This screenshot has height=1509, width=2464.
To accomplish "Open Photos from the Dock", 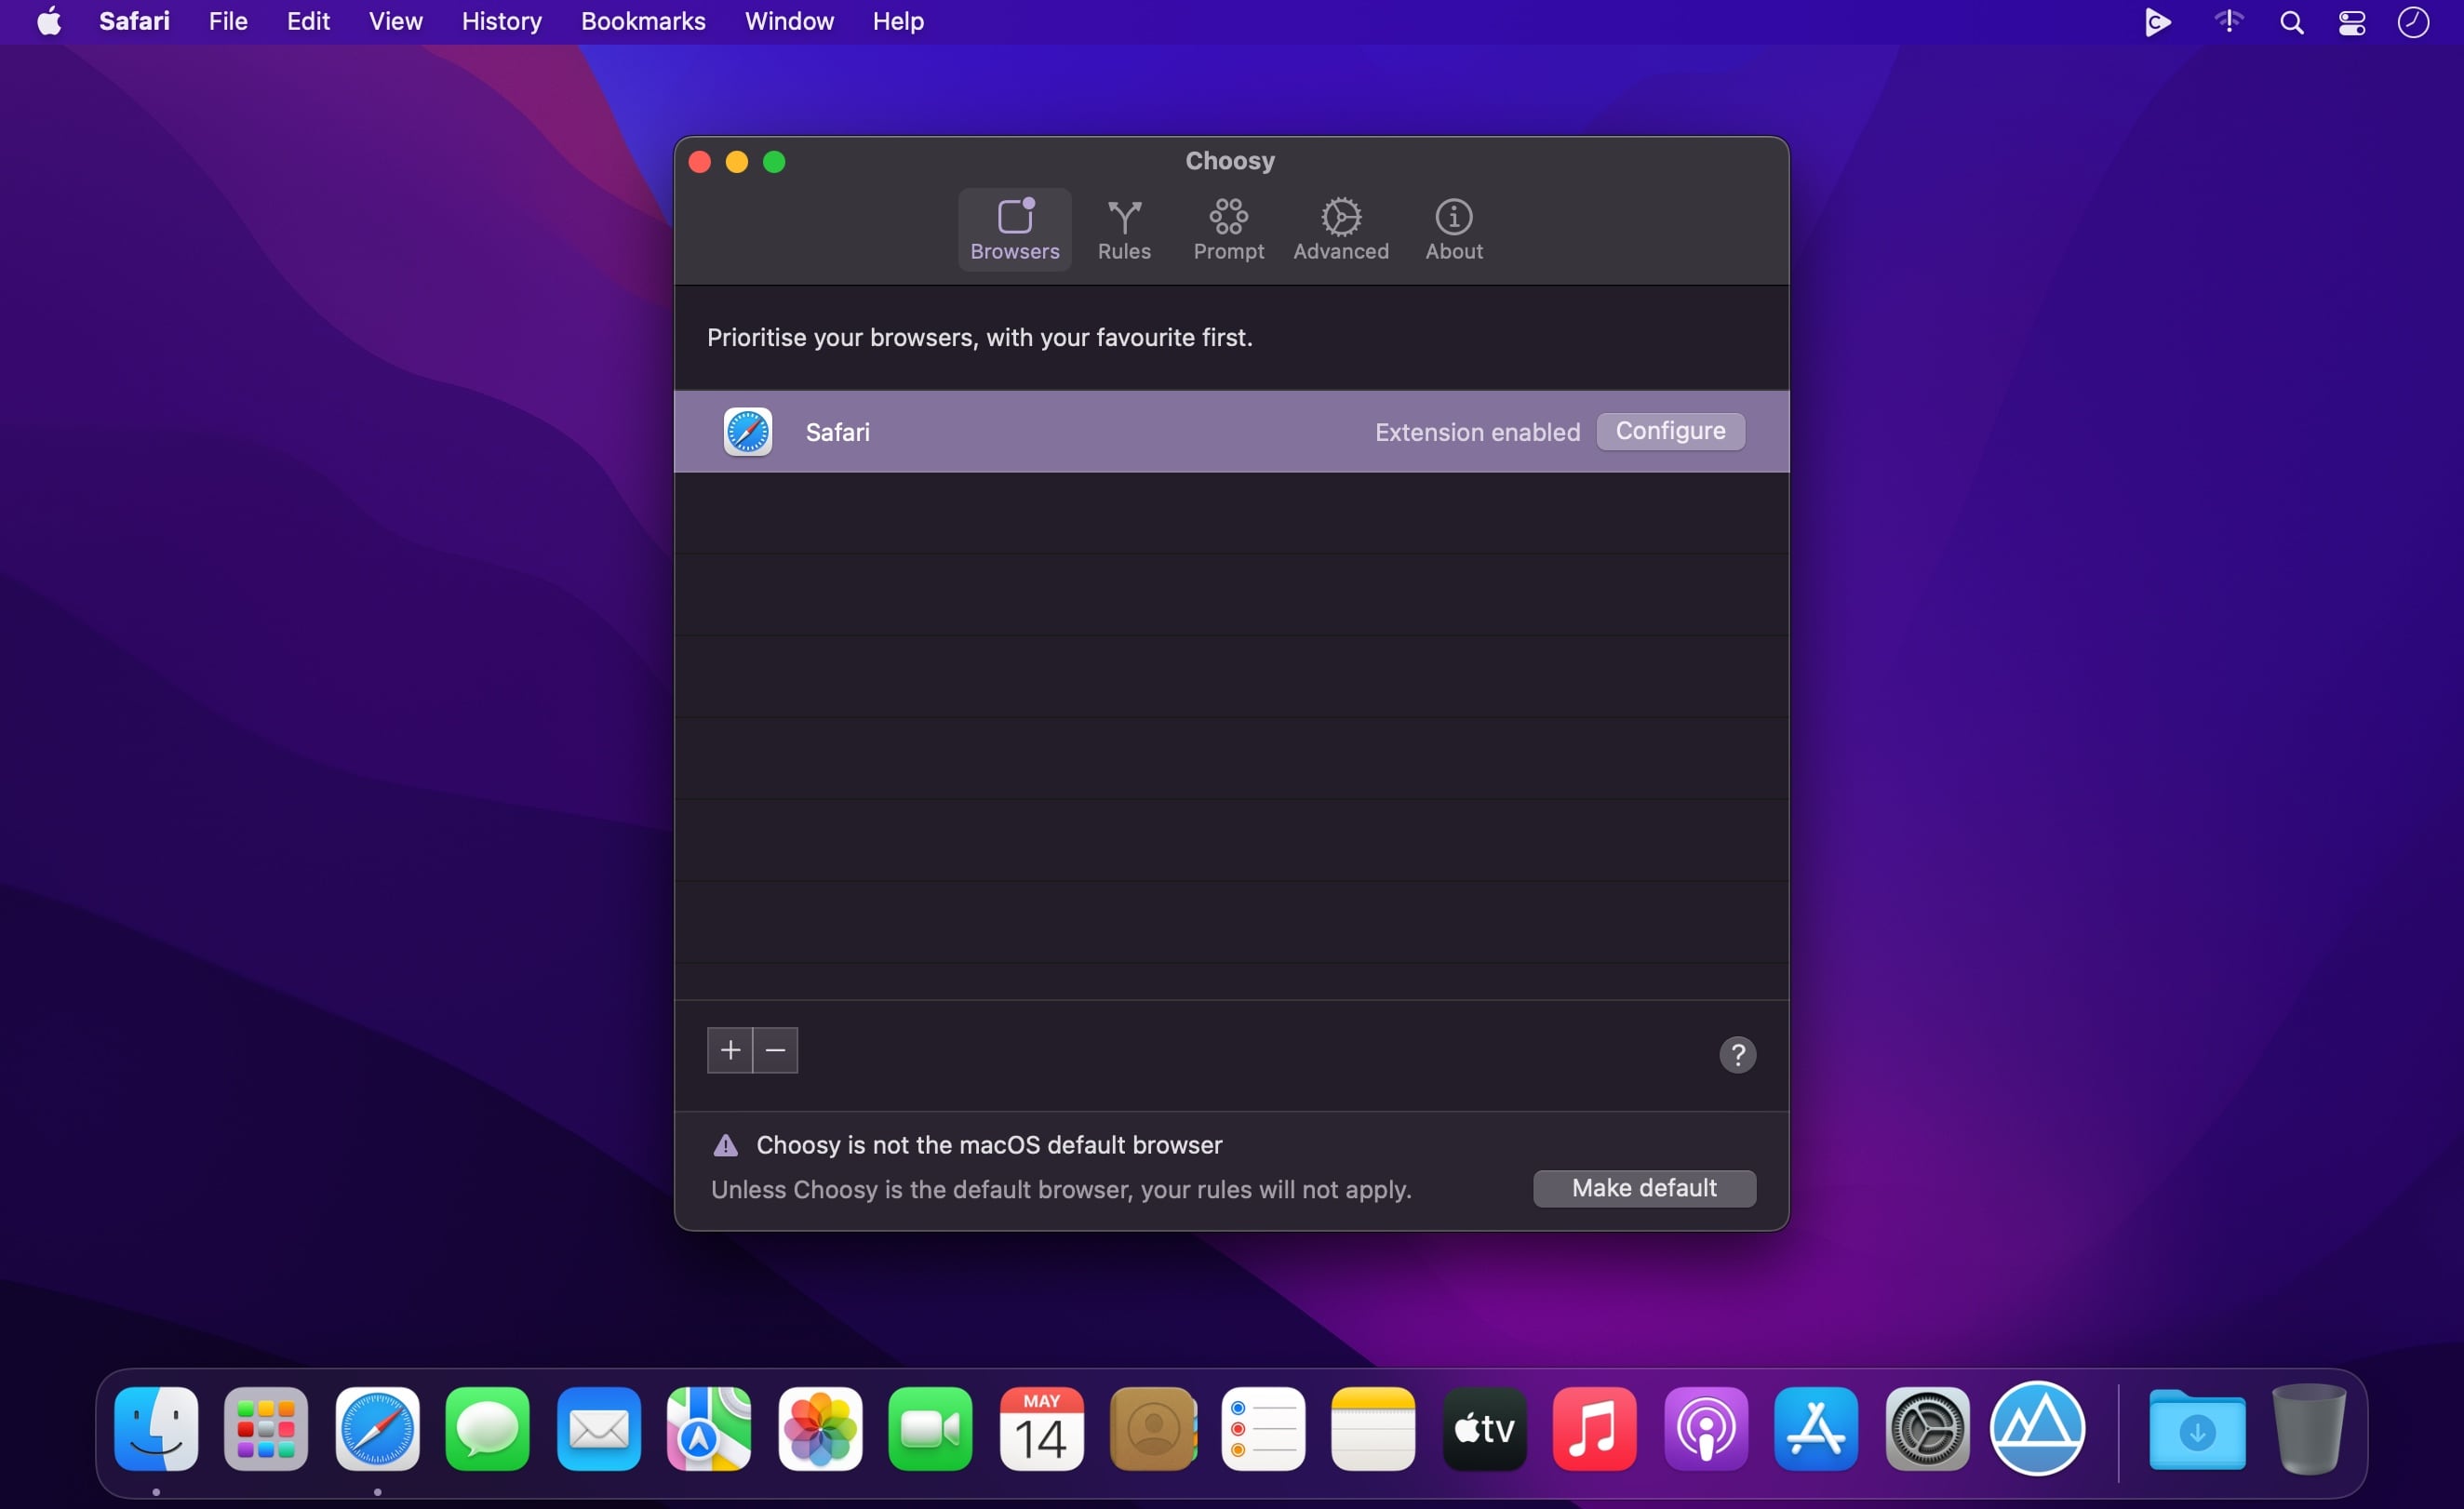I will [x=820, y=1428].
